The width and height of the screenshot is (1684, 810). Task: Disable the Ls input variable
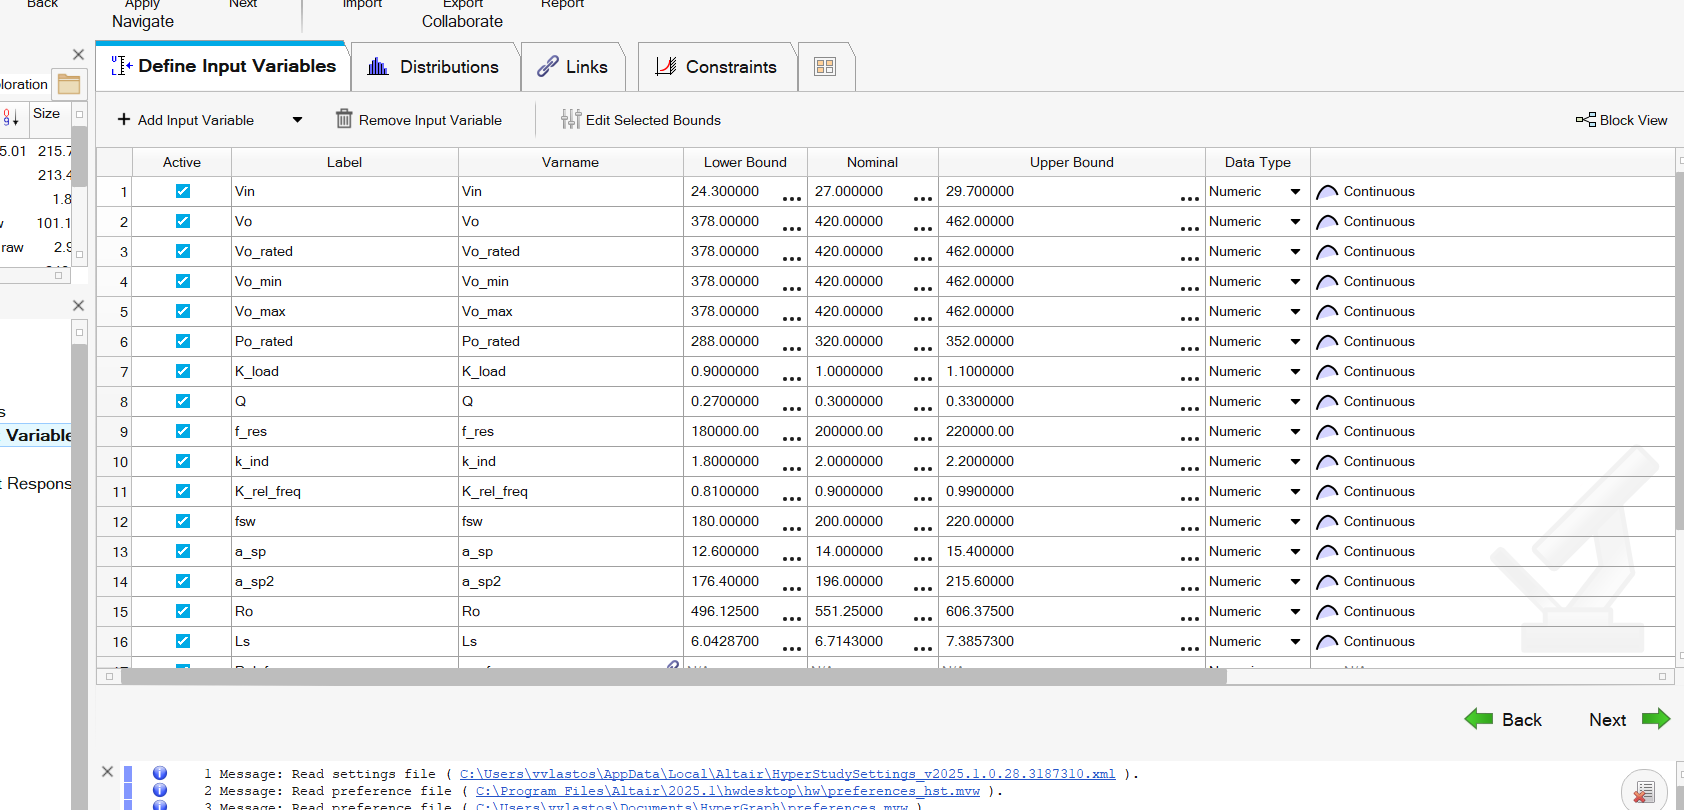pos(183,641)
